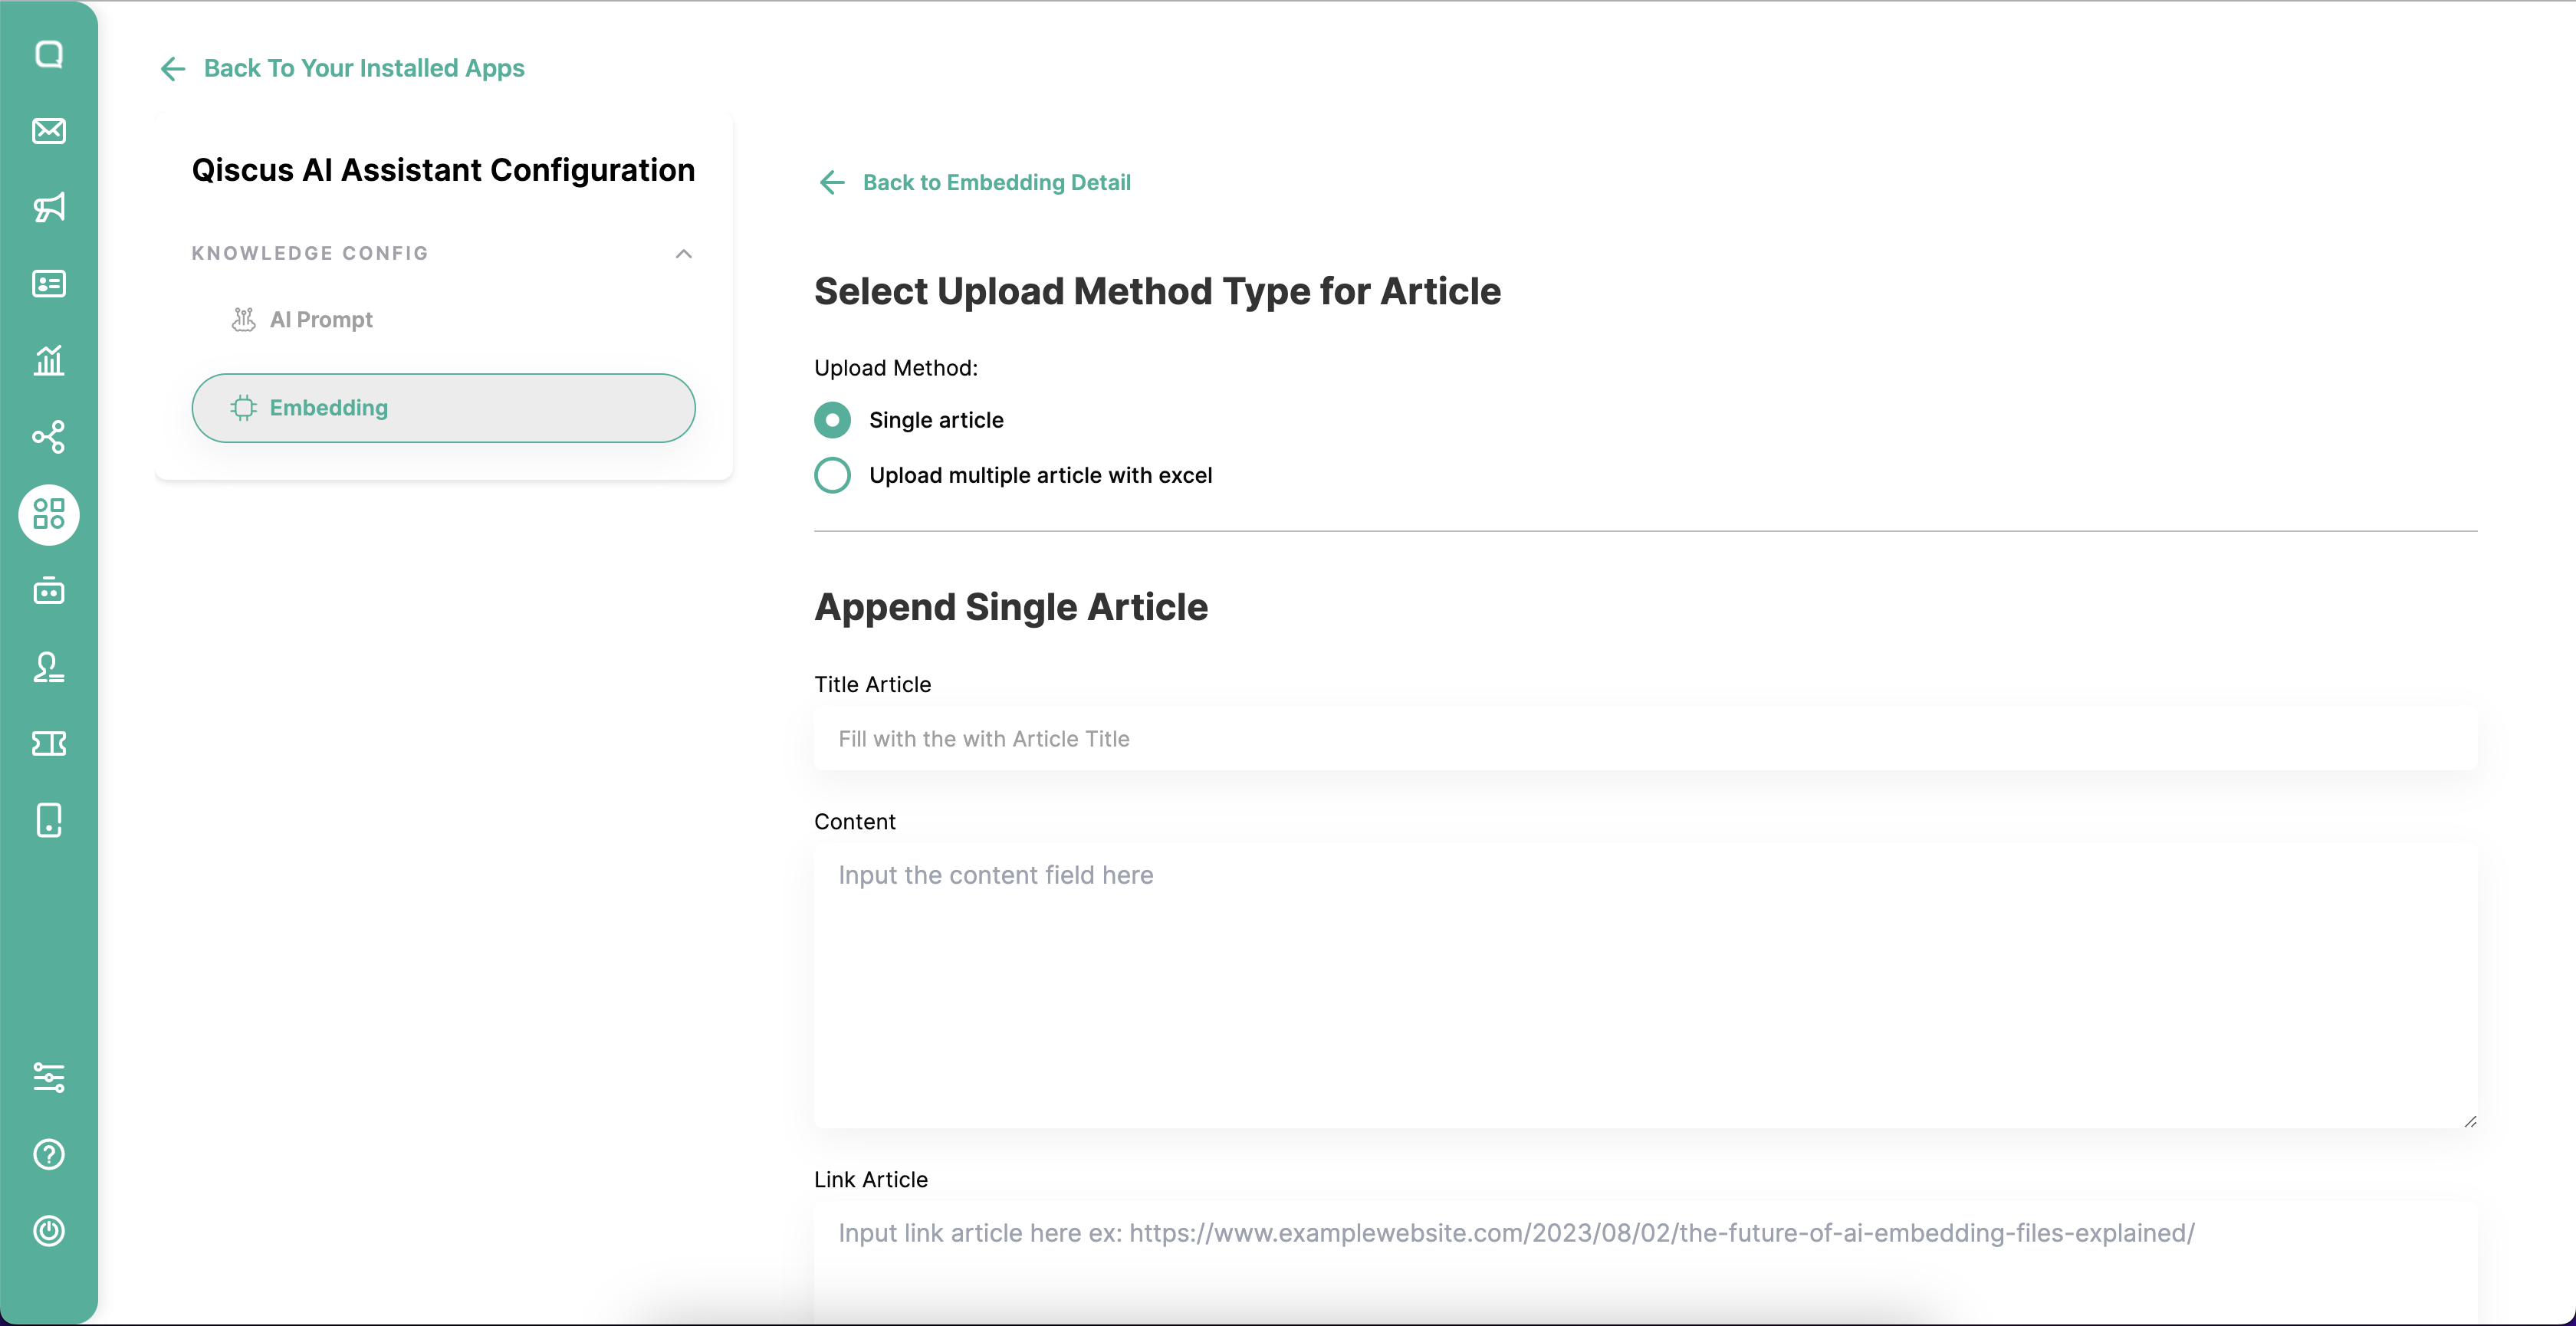Click the arrow beside Back To Your Installed Apps
2576x1326 pixels.
[x=173, y=68]
